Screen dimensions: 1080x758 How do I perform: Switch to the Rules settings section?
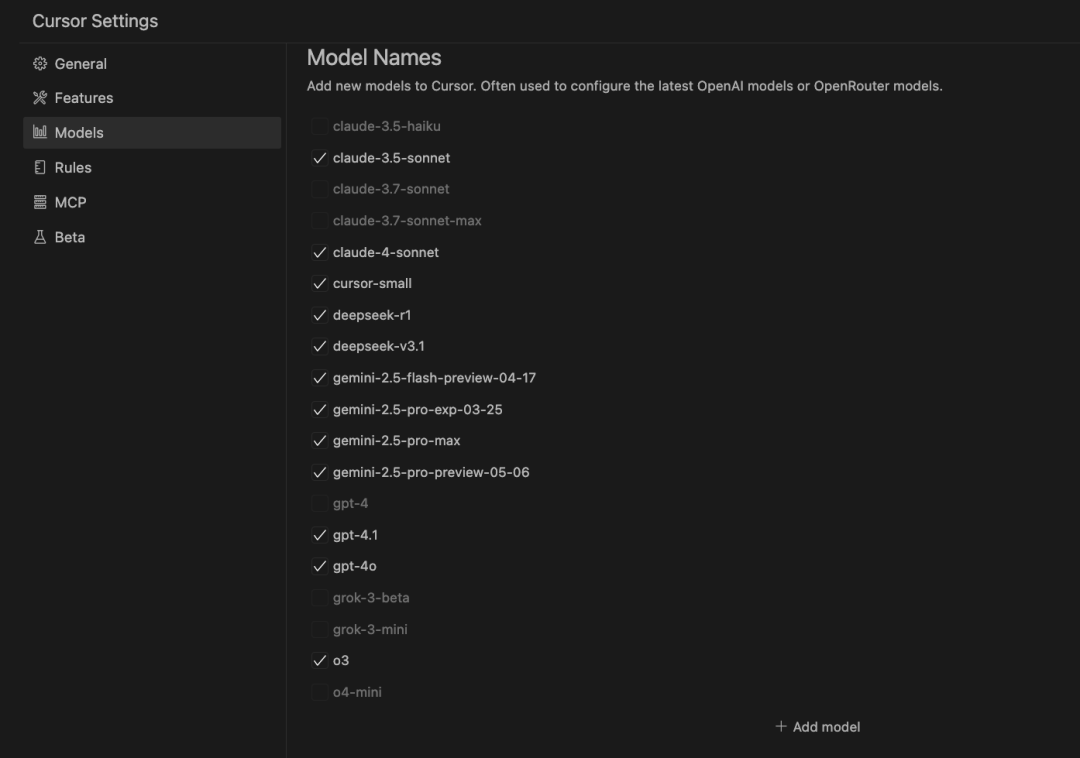click(75, 167)
